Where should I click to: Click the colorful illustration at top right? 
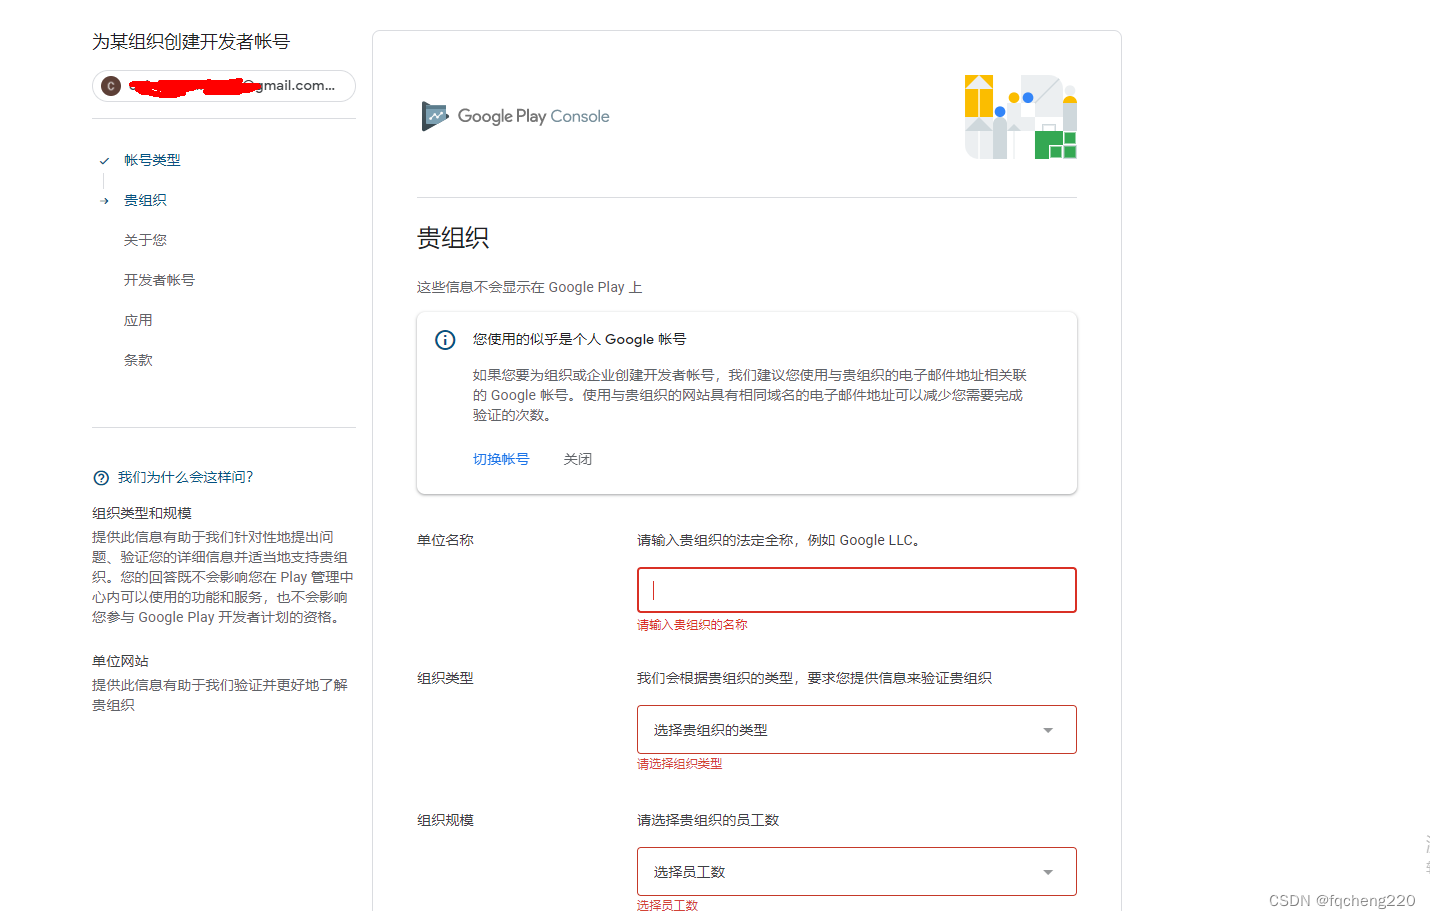point(1020,116)
